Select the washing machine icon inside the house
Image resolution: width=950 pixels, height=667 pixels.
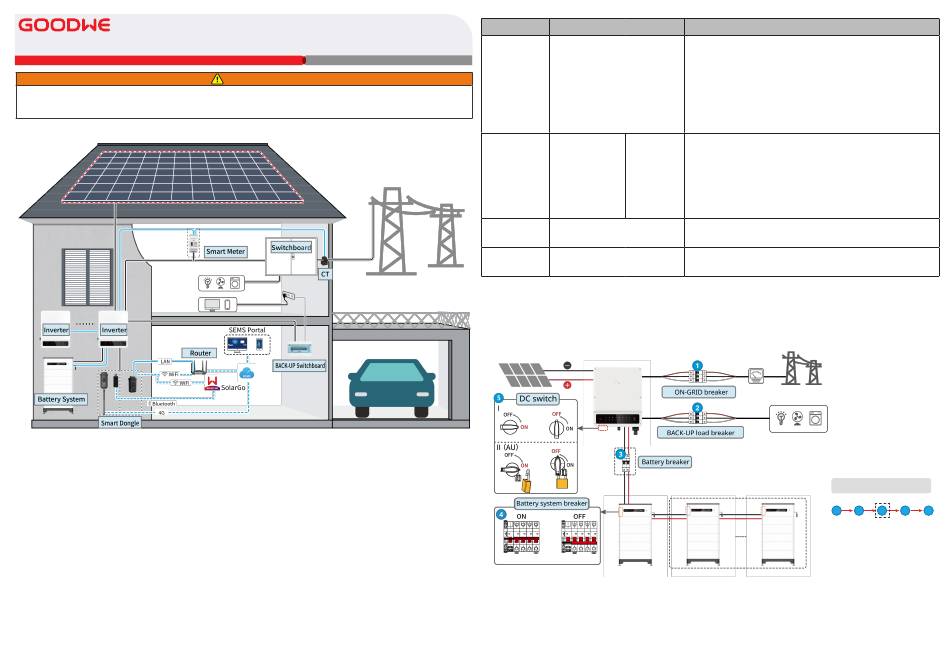235,283
